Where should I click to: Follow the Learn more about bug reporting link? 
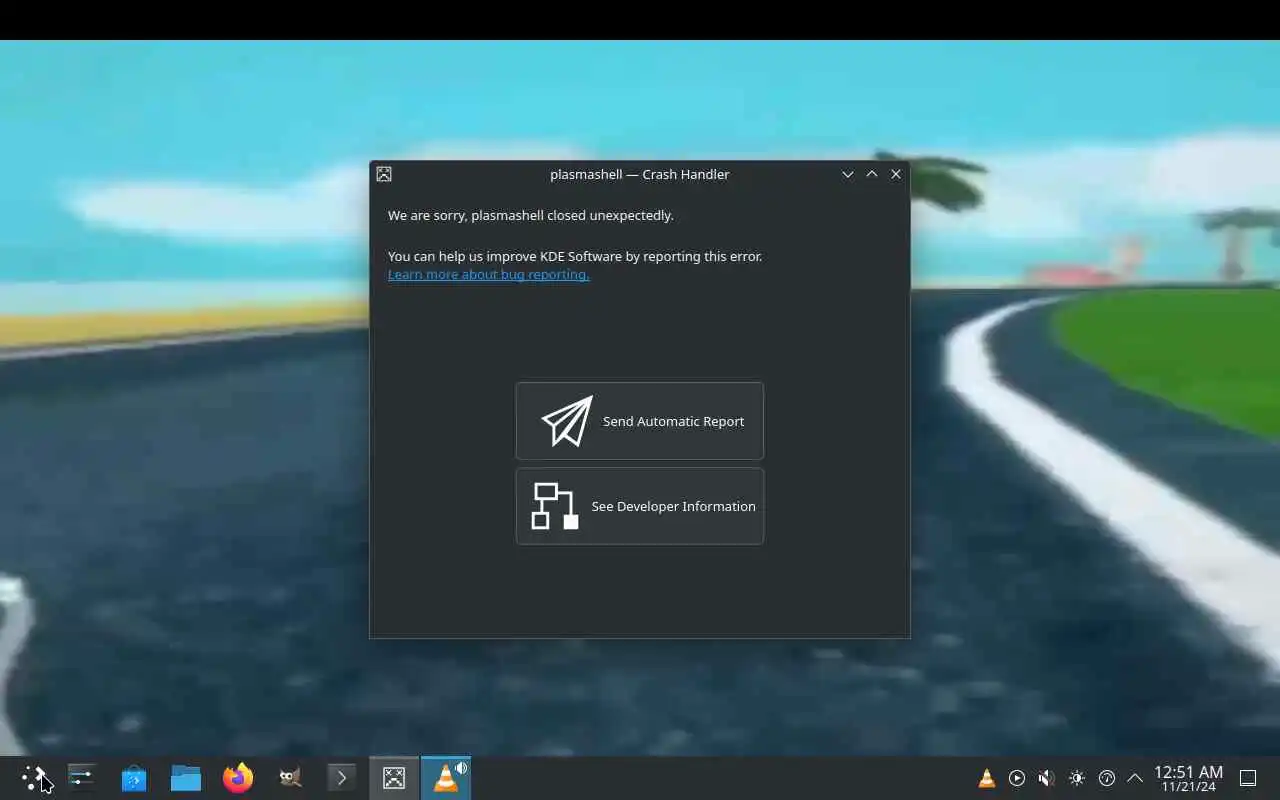tap(488, 274)
